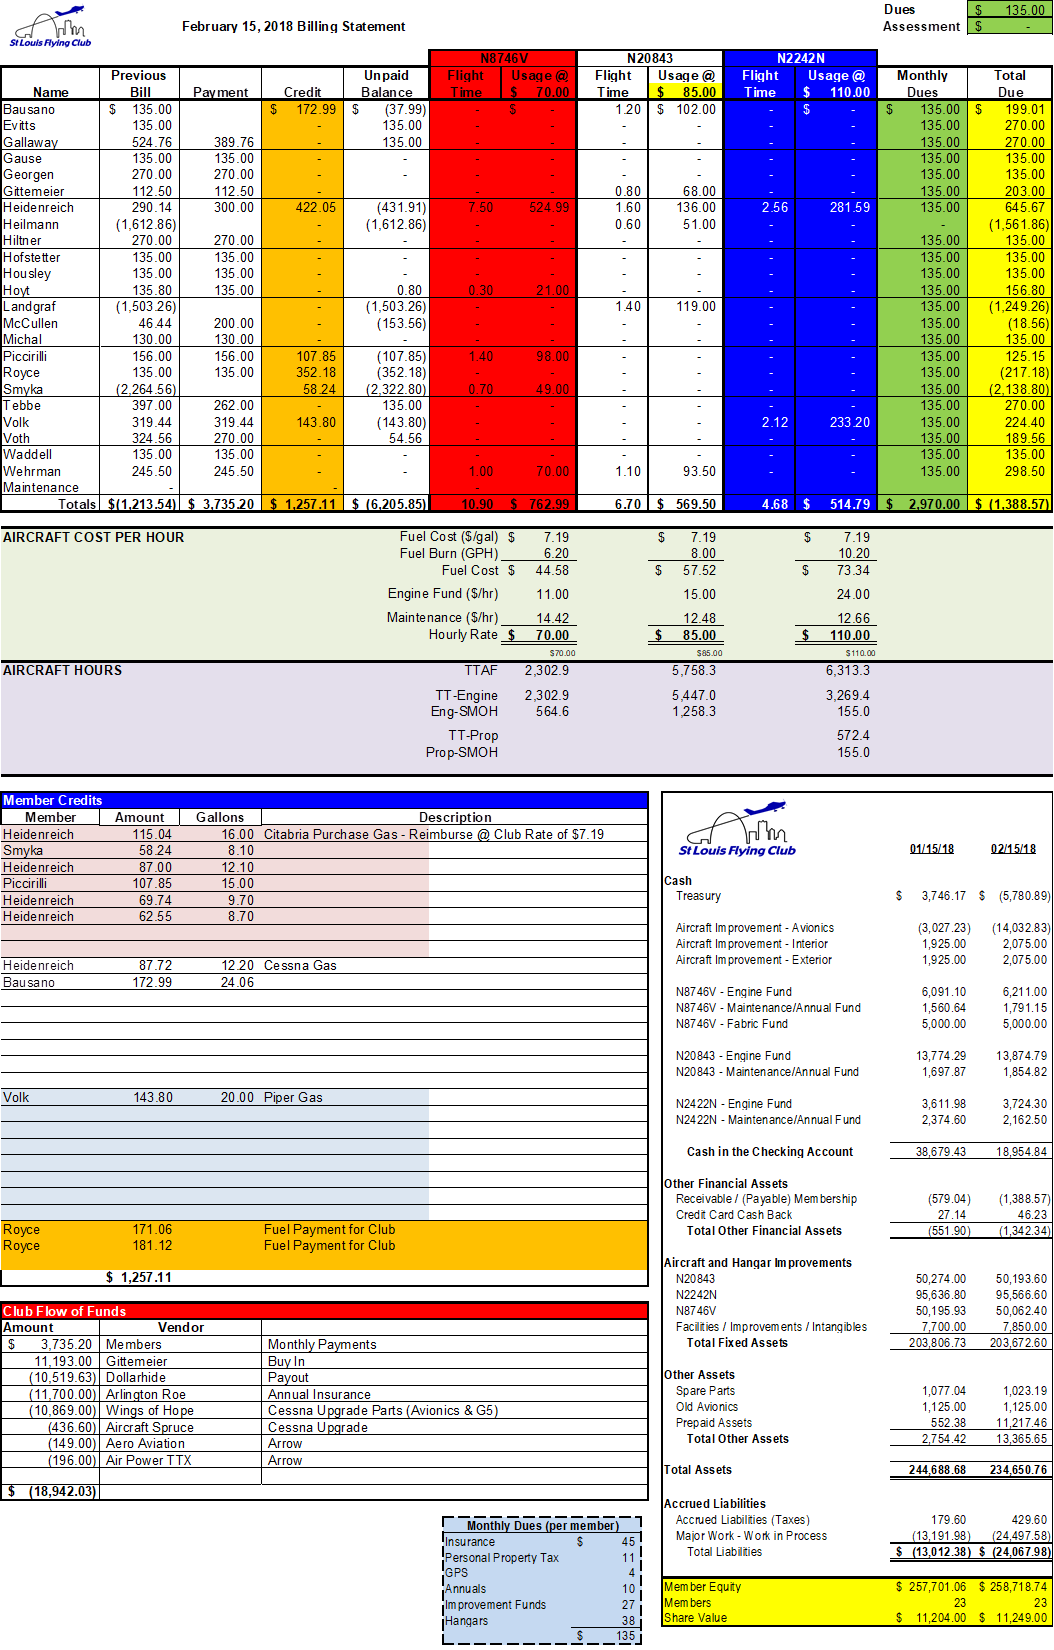Select the Piper Gas description cell
1054x1650 pixels.
(x=294, y=1097)
